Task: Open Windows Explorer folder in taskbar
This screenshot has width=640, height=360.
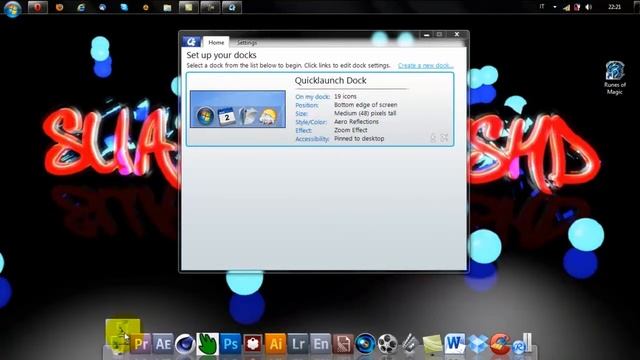Action: pos(167,7)
